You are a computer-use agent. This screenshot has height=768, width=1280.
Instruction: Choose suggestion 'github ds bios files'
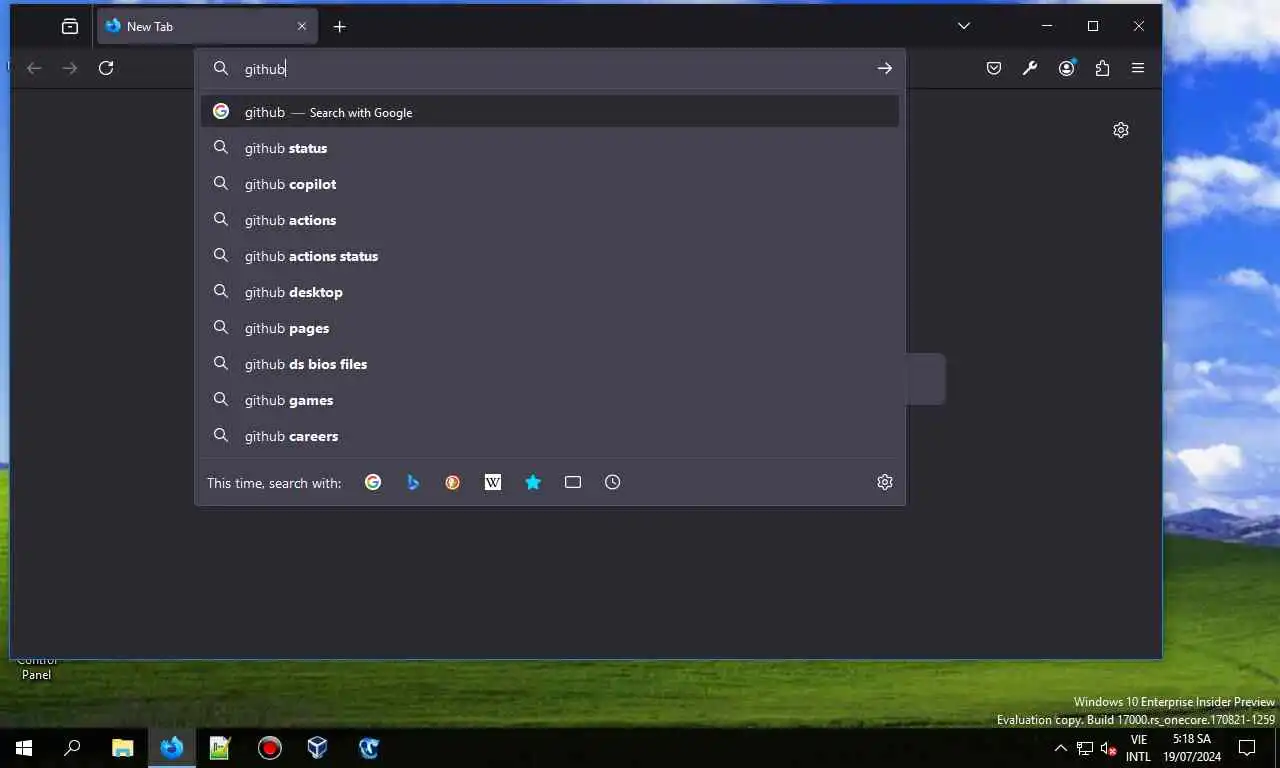550,364
